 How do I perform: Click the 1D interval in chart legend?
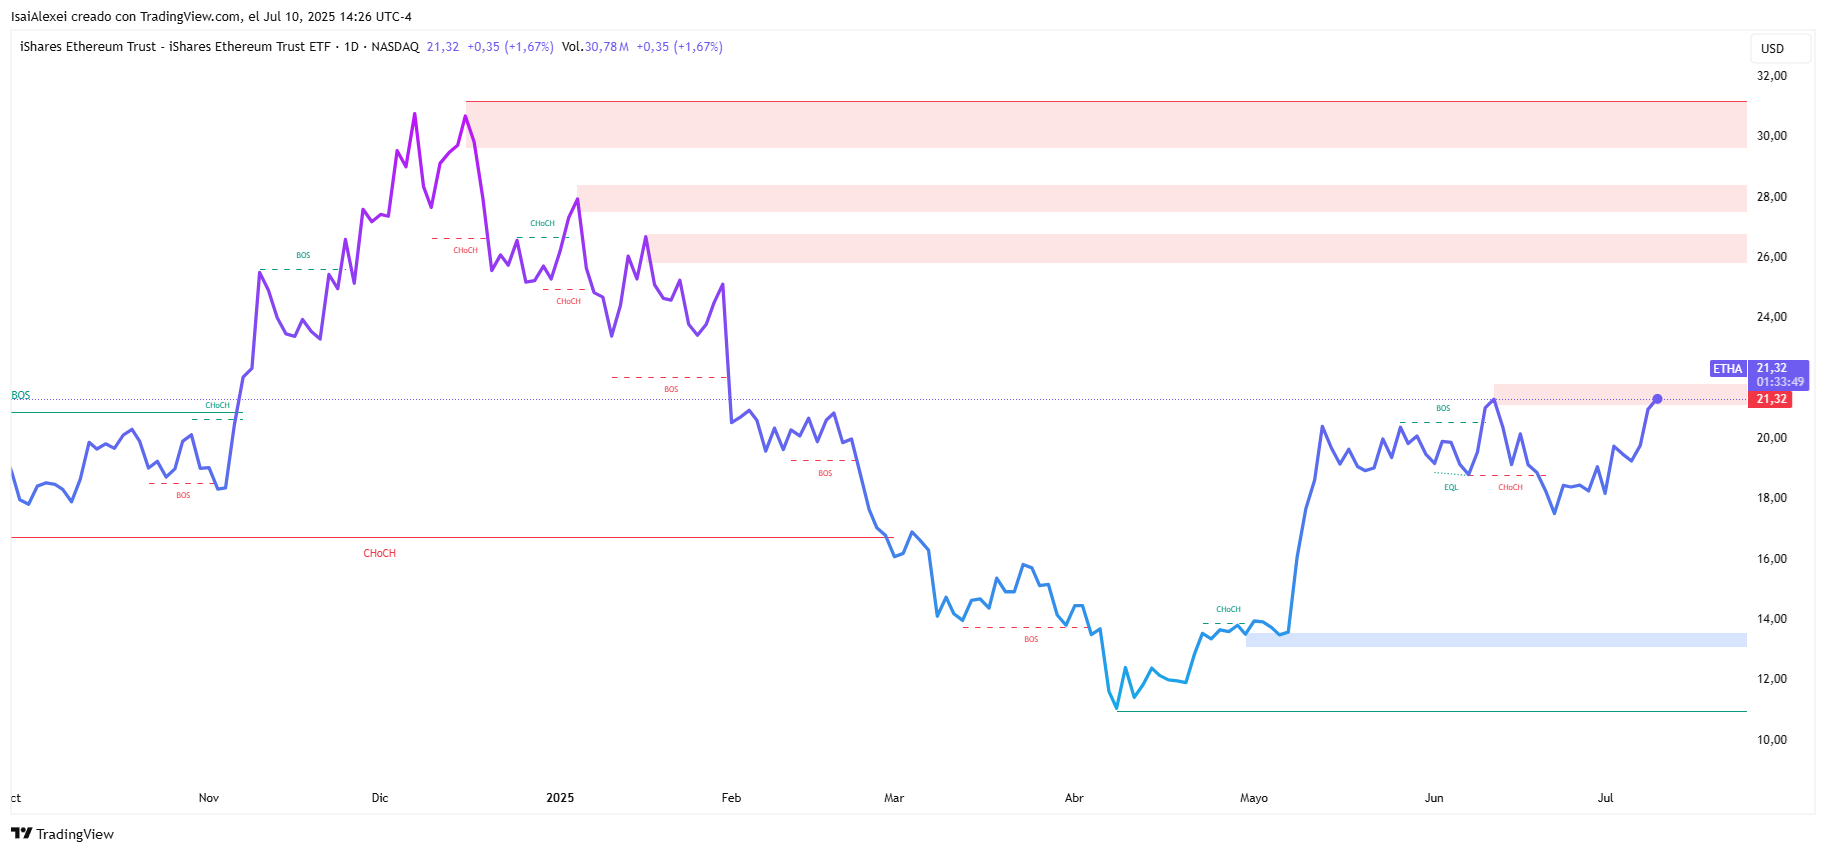point(351,47)
